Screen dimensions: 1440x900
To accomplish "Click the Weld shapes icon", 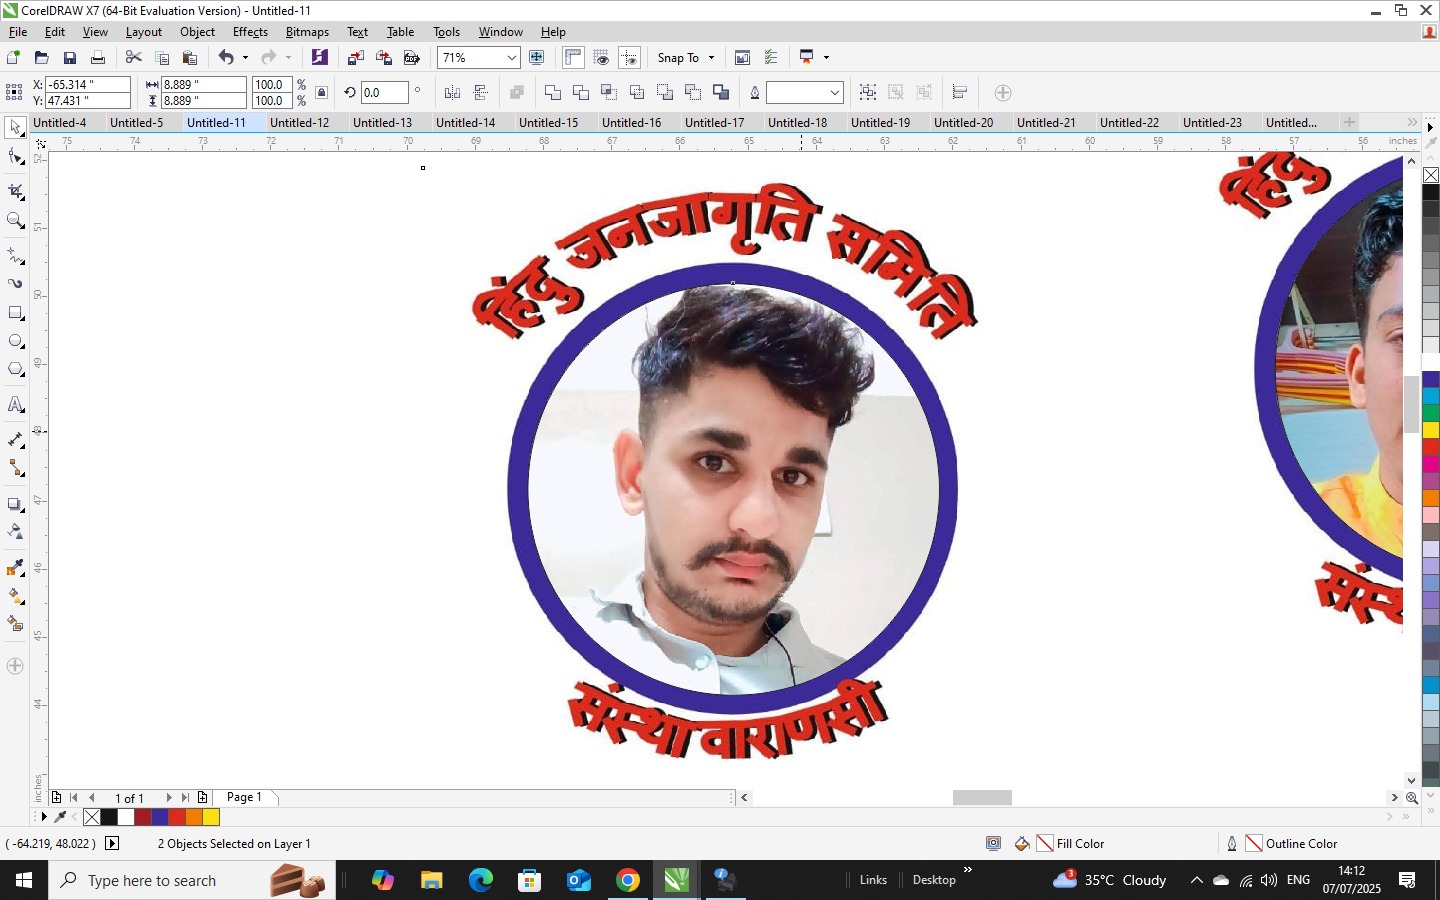I will (552, 93).
